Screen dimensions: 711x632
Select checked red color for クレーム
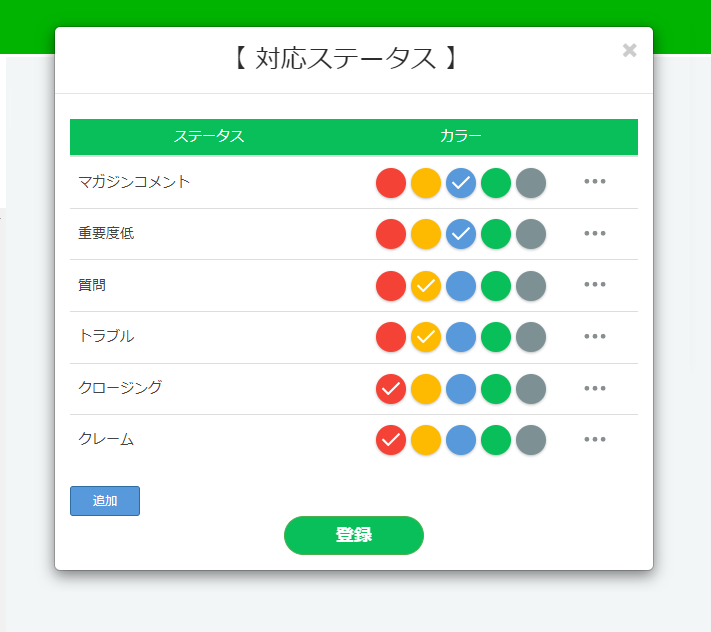point(391,440)
